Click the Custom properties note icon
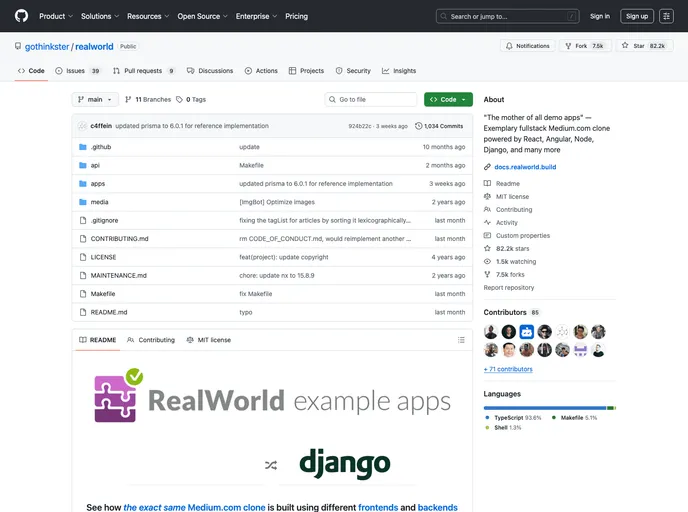Image resolution: width=688 pixels, height=512 pixels. 487,236
